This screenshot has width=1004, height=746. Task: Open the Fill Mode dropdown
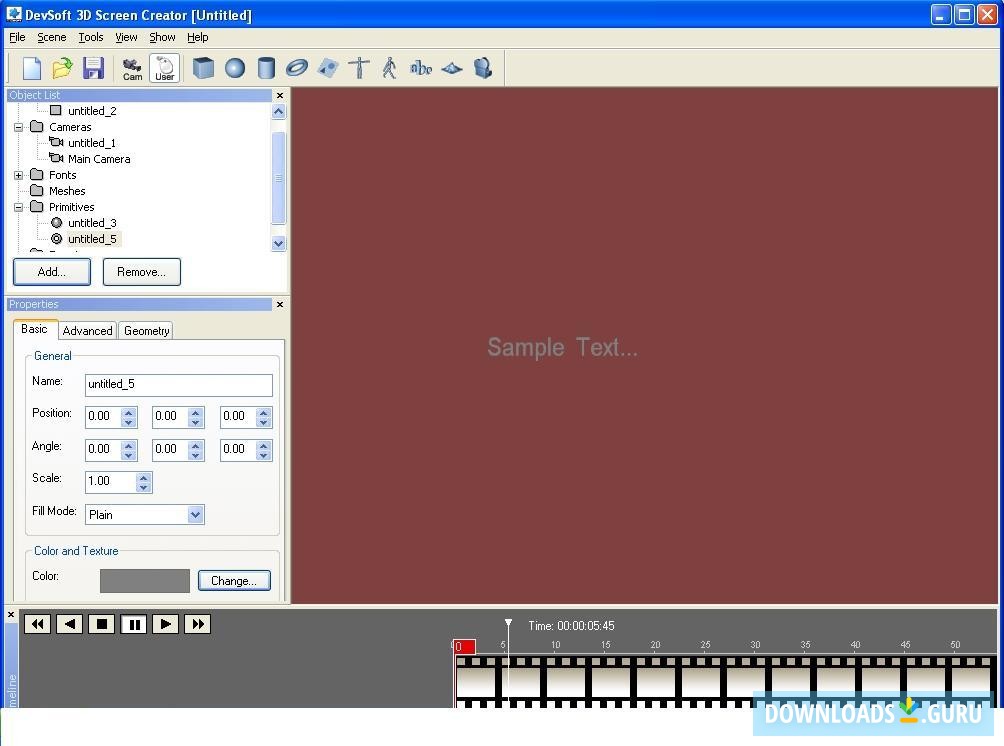pos(195,514)
